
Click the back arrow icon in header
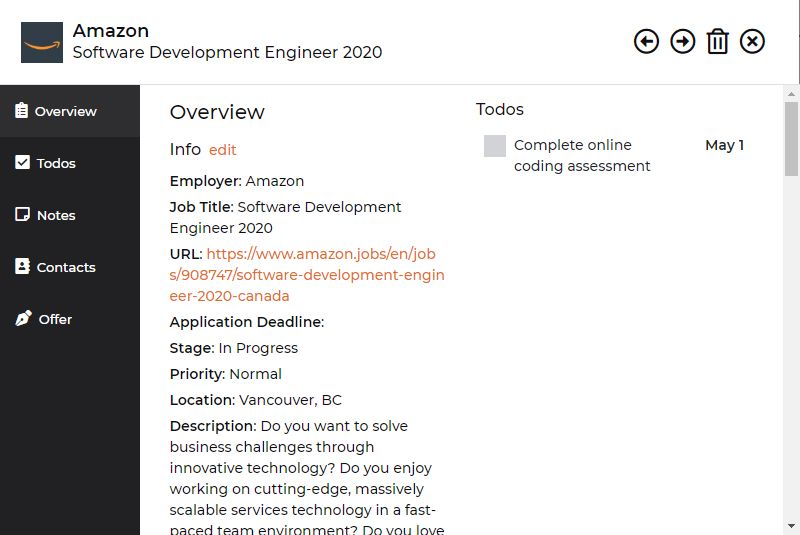[646, 41]
